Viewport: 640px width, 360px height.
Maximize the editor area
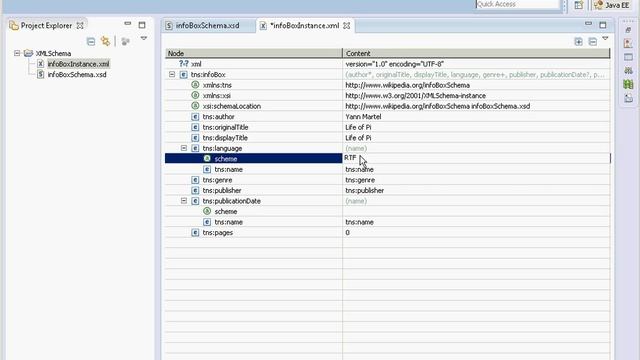click(602, 25)
